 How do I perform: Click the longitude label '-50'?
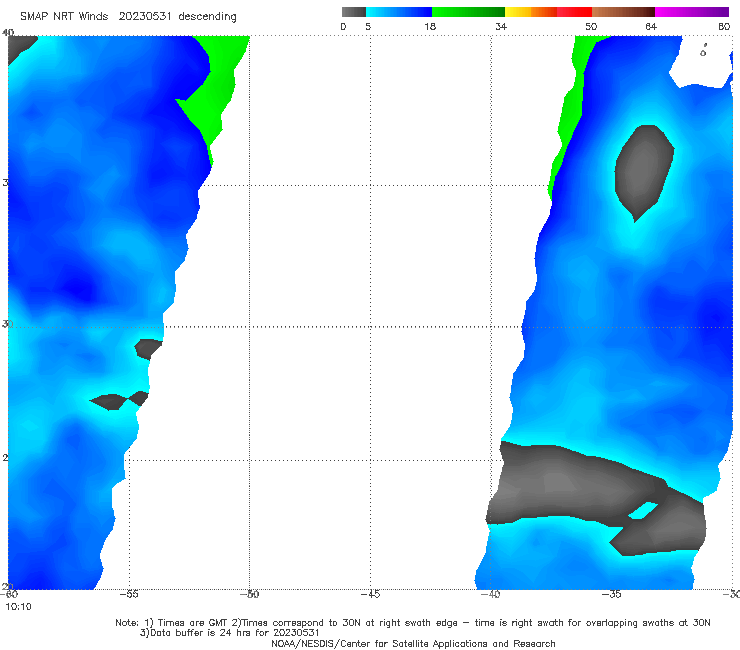click(x=250, y=594)
